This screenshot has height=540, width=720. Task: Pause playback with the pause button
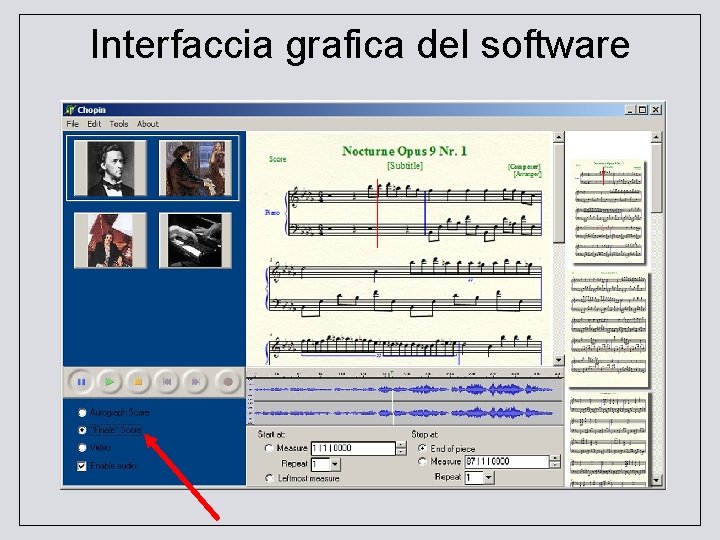81,382
